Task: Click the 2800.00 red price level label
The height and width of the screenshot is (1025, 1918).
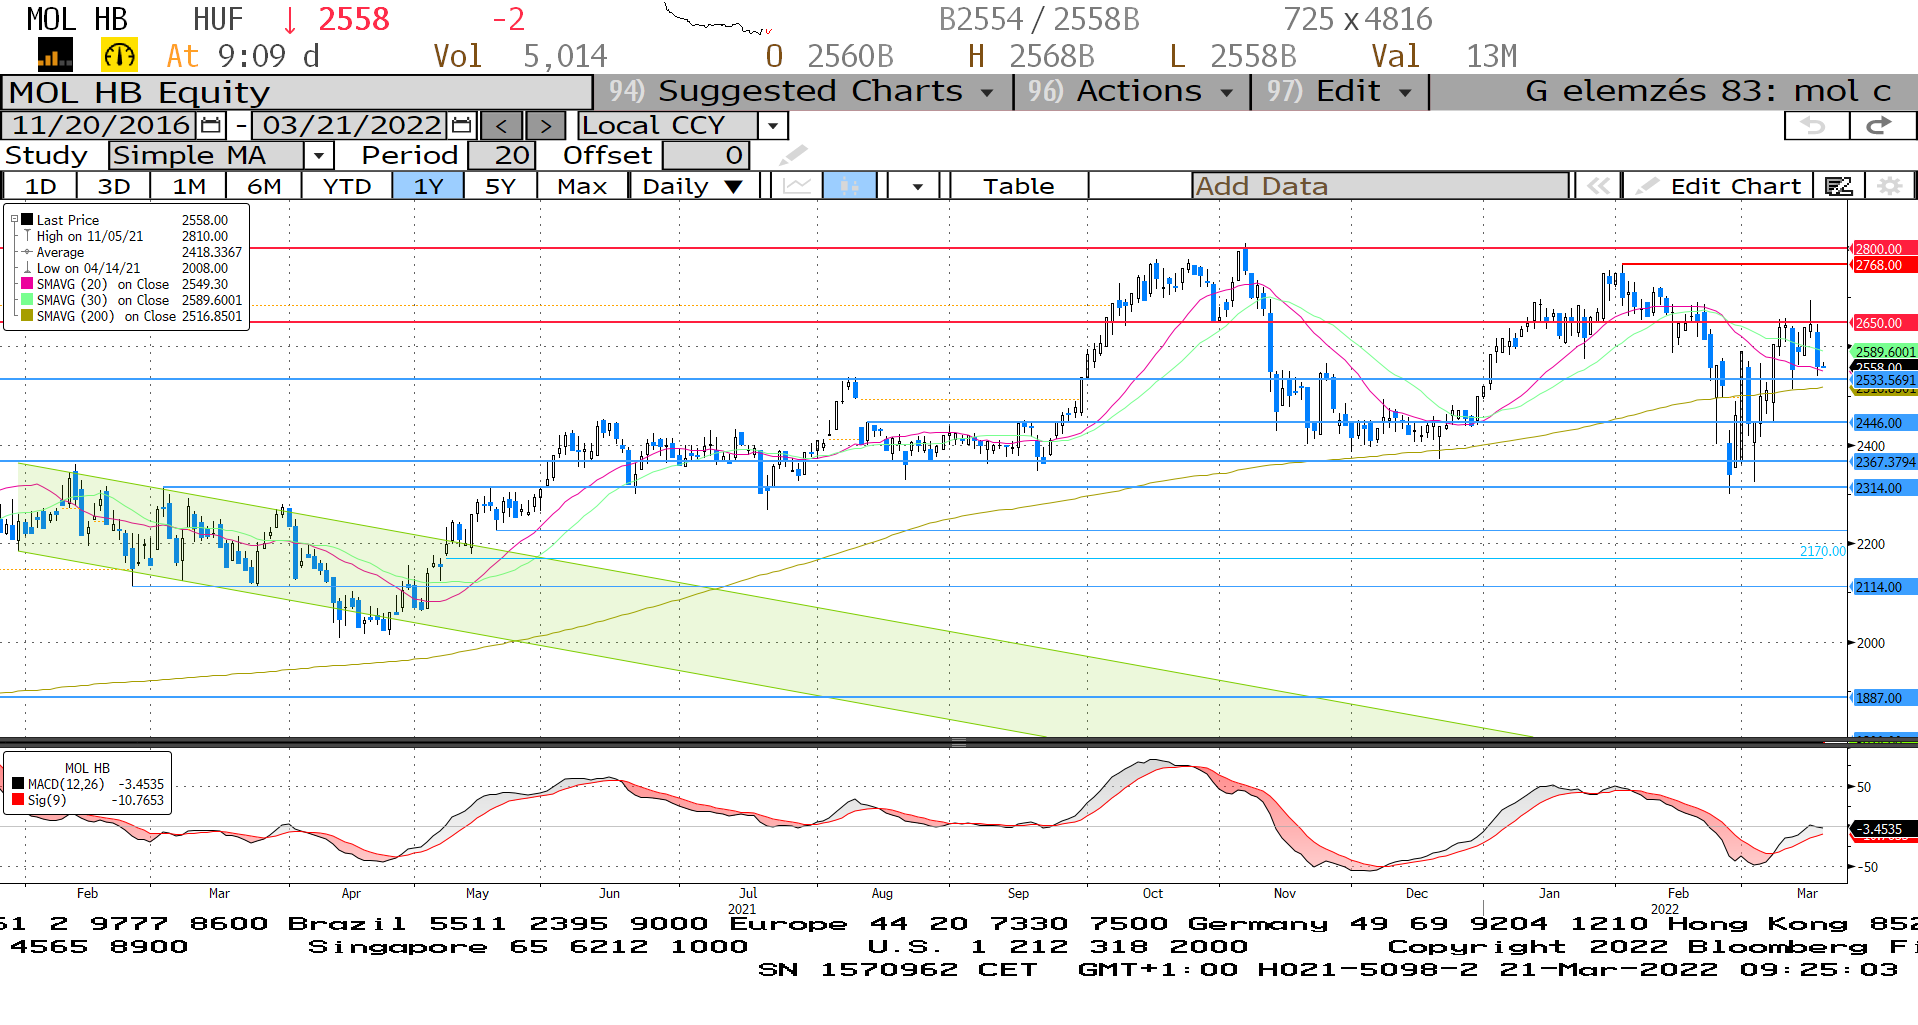Action: coord(1883,249)
